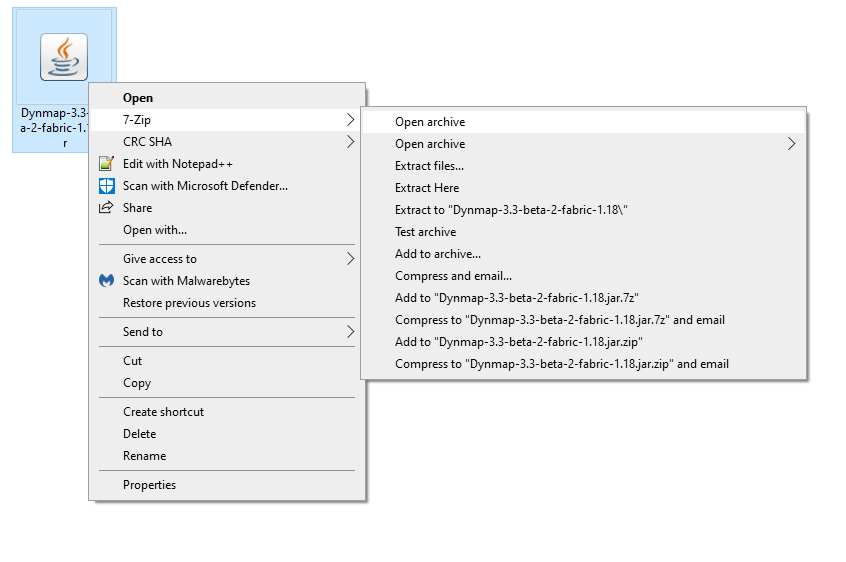Click second Open archive entry with arrow
This screenshot has height=562, width=846.
coord(584,144)
